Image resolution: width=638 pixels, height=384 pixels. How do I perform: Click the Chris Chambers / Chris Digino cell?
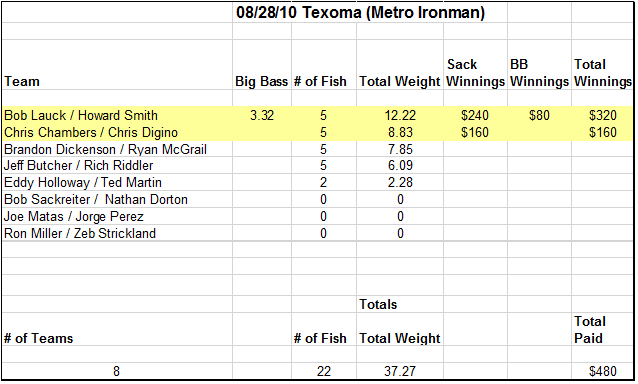[x=117, y=133]
